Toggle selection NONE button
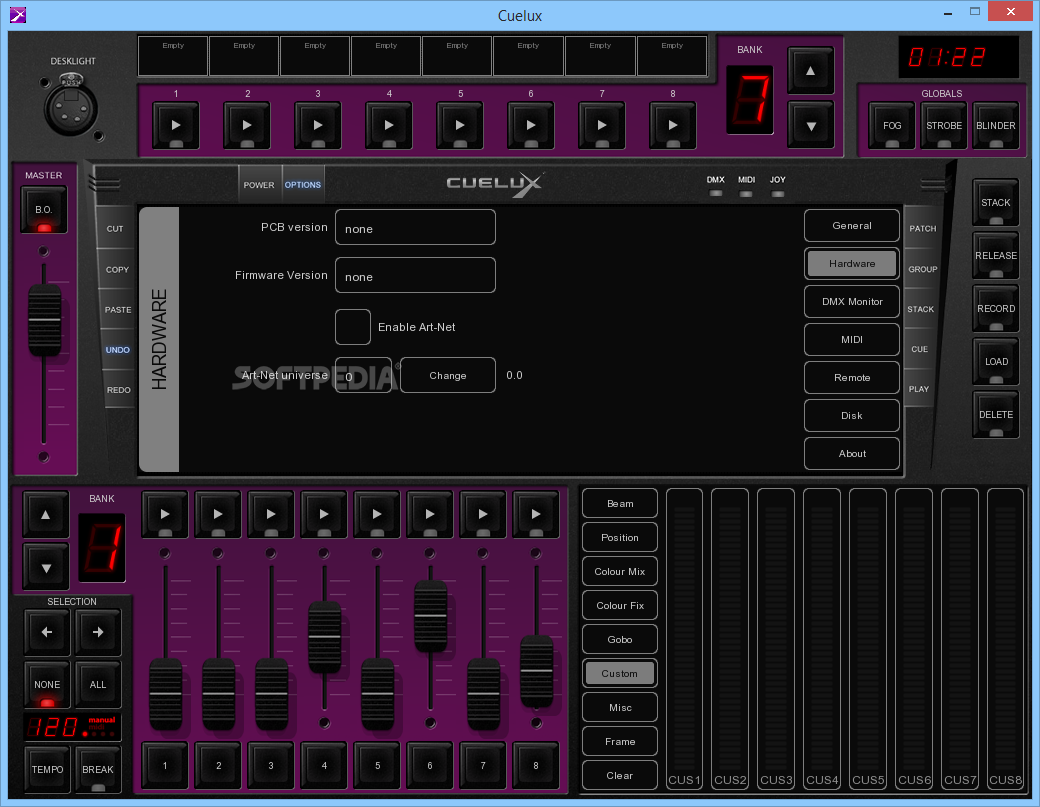Screen dimensions: 1040x807 coord(46,684)
